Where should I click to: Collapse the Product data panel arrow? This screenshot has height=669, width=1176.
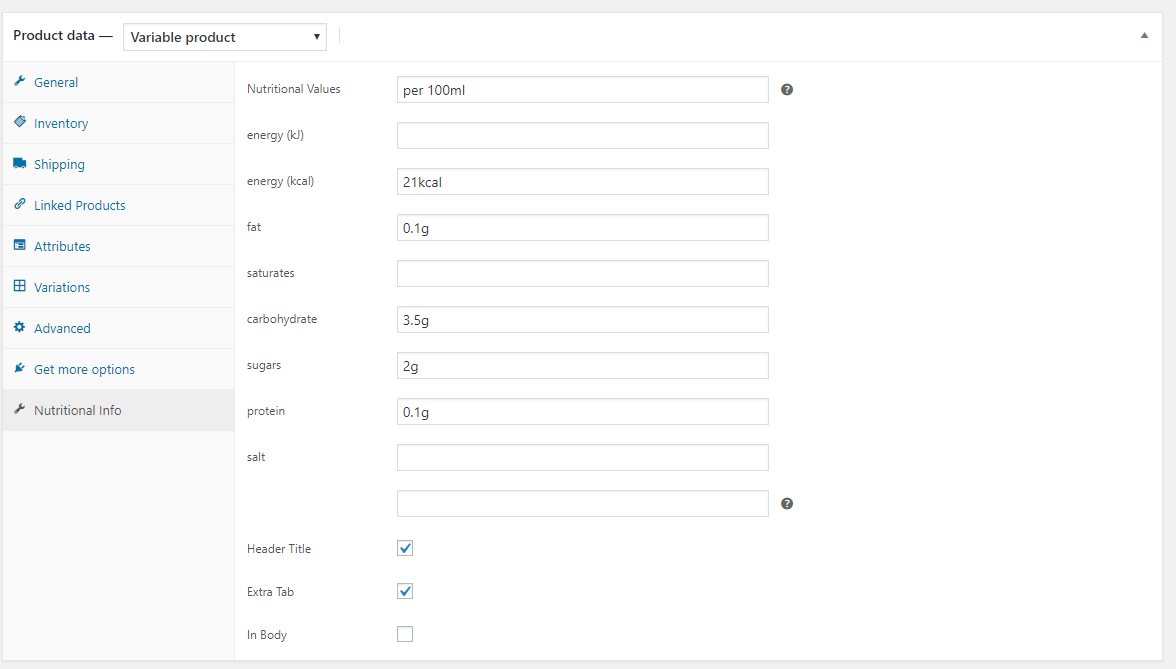[x=1144, y=35]
